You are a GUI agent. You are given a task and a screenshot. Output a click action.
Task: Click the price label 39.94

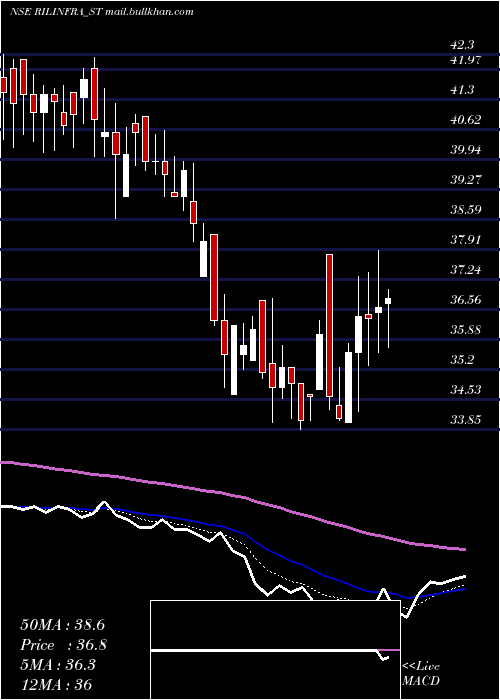465,150
